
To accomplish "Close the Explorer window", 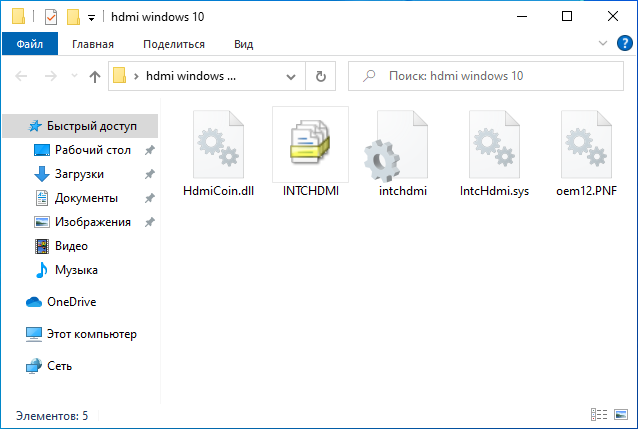I will [613, 16].
